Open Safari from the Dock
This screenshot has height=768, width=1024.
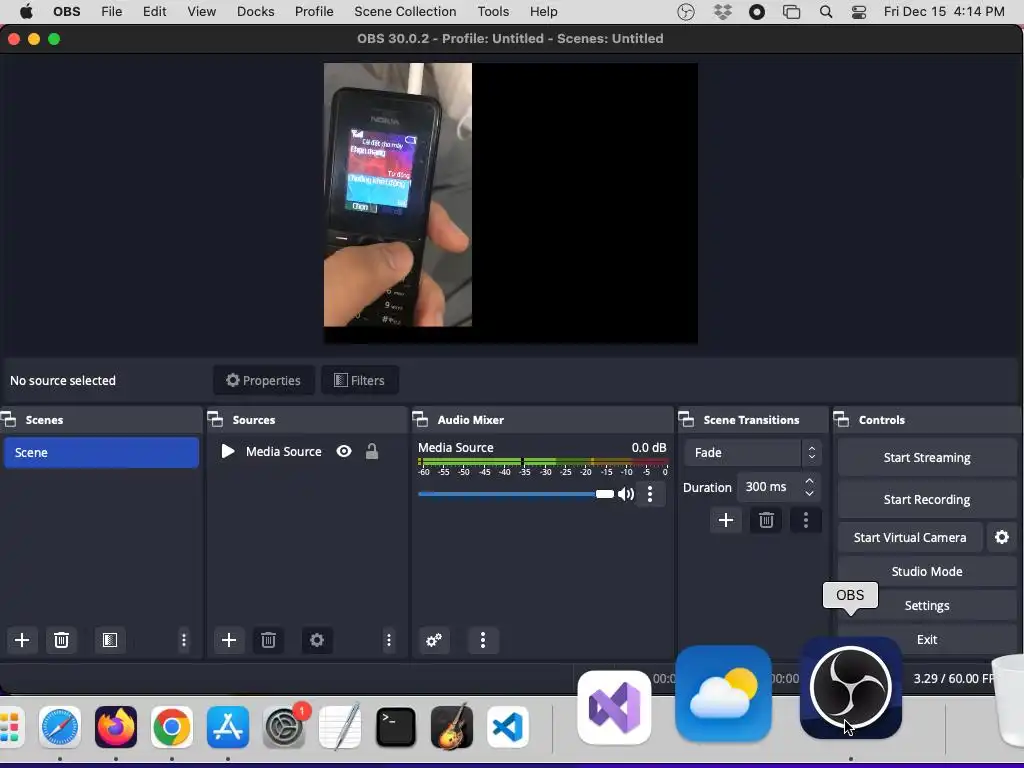pos(60,727)
